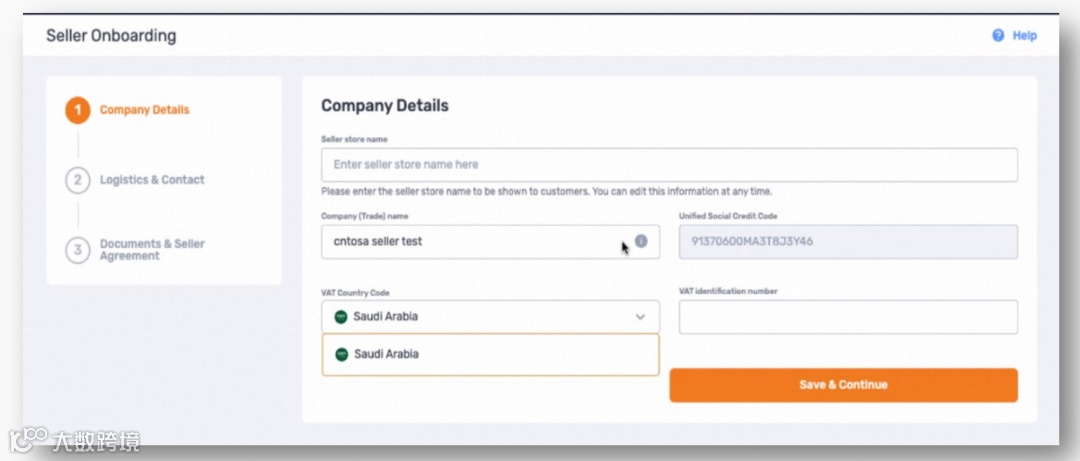Go to Logistics & Contact step

(x=152, y=180)
